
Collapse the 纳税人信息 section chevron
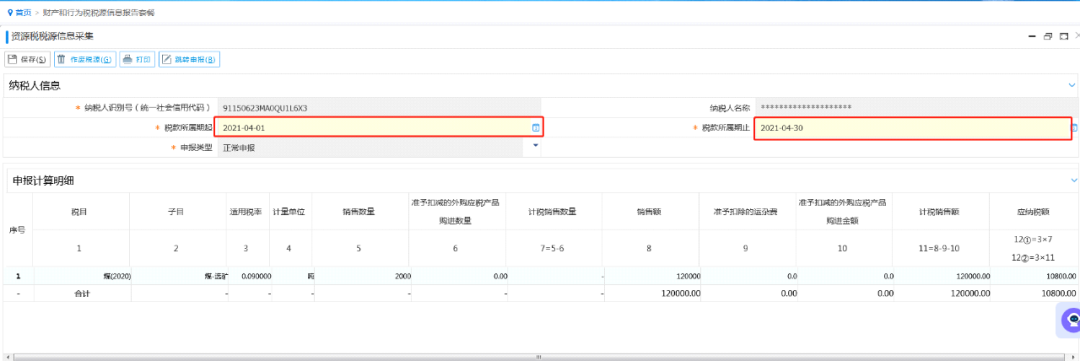click(x=1071, y=85)
